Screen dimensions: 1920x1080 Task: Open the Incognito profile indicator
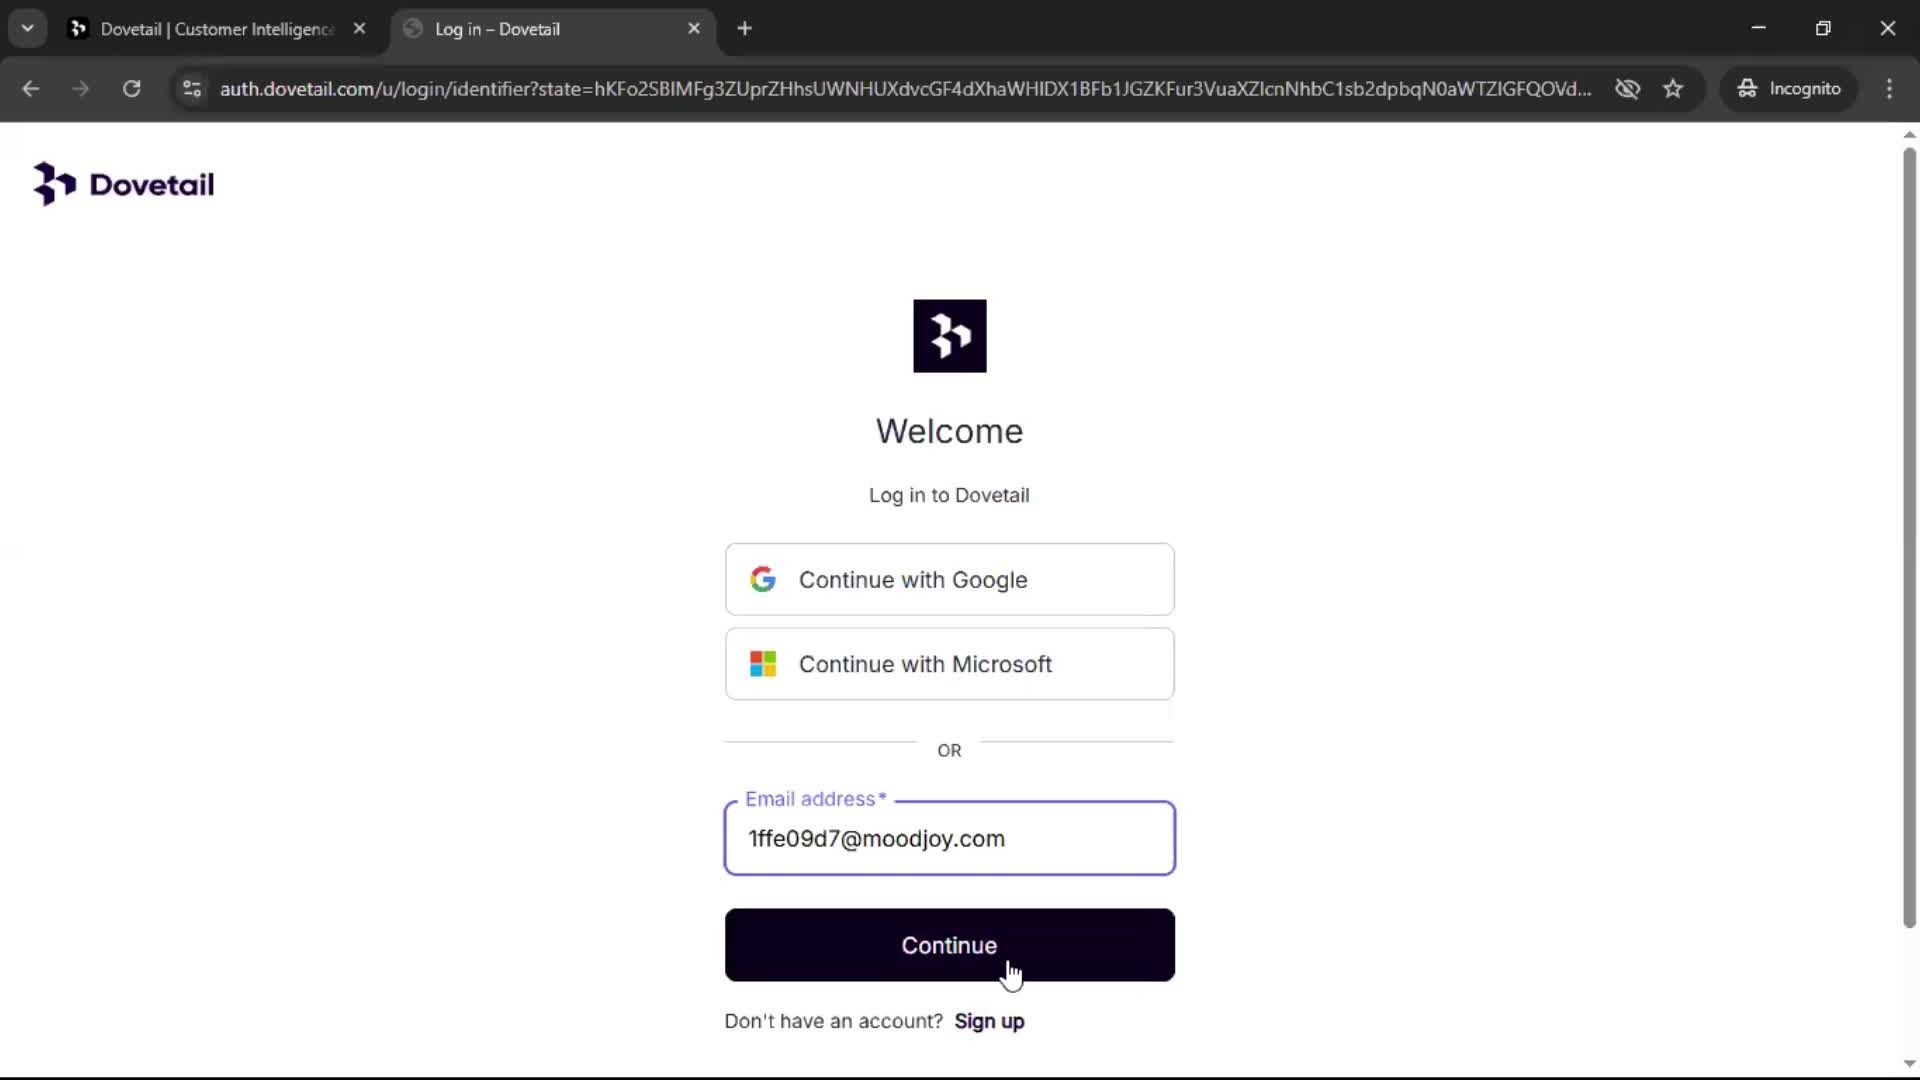point(1789,89)
